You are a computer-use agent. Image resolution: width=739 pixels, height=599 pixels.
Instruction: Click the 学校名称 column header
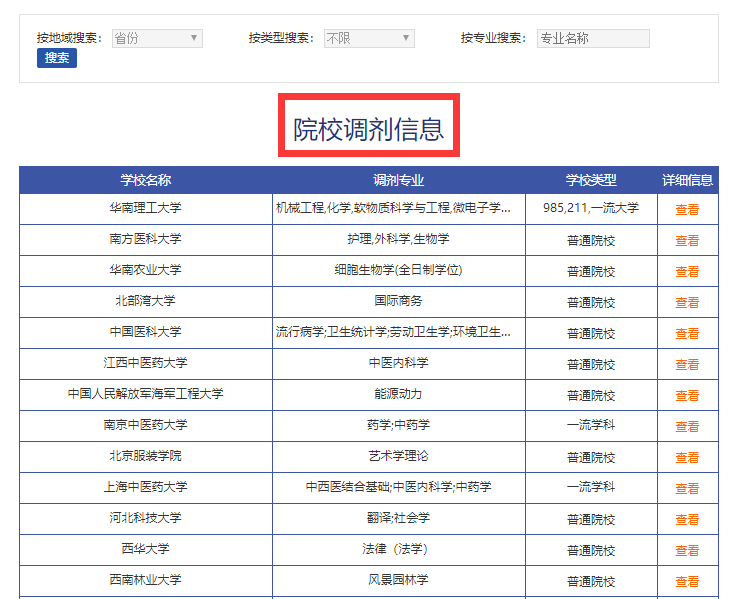click(146, 180)
